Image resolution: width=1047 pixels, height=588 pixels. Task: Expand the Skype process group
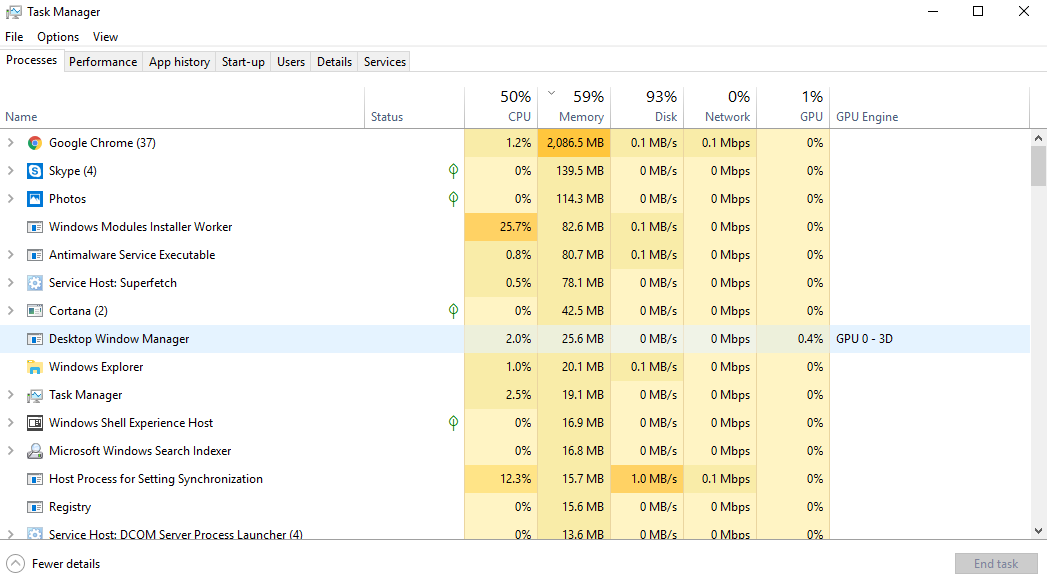point(11,171)
